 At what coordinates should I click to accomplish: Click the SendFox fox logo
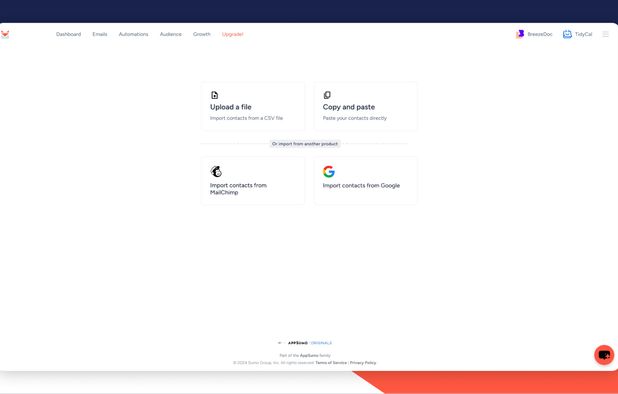[5, 34]
